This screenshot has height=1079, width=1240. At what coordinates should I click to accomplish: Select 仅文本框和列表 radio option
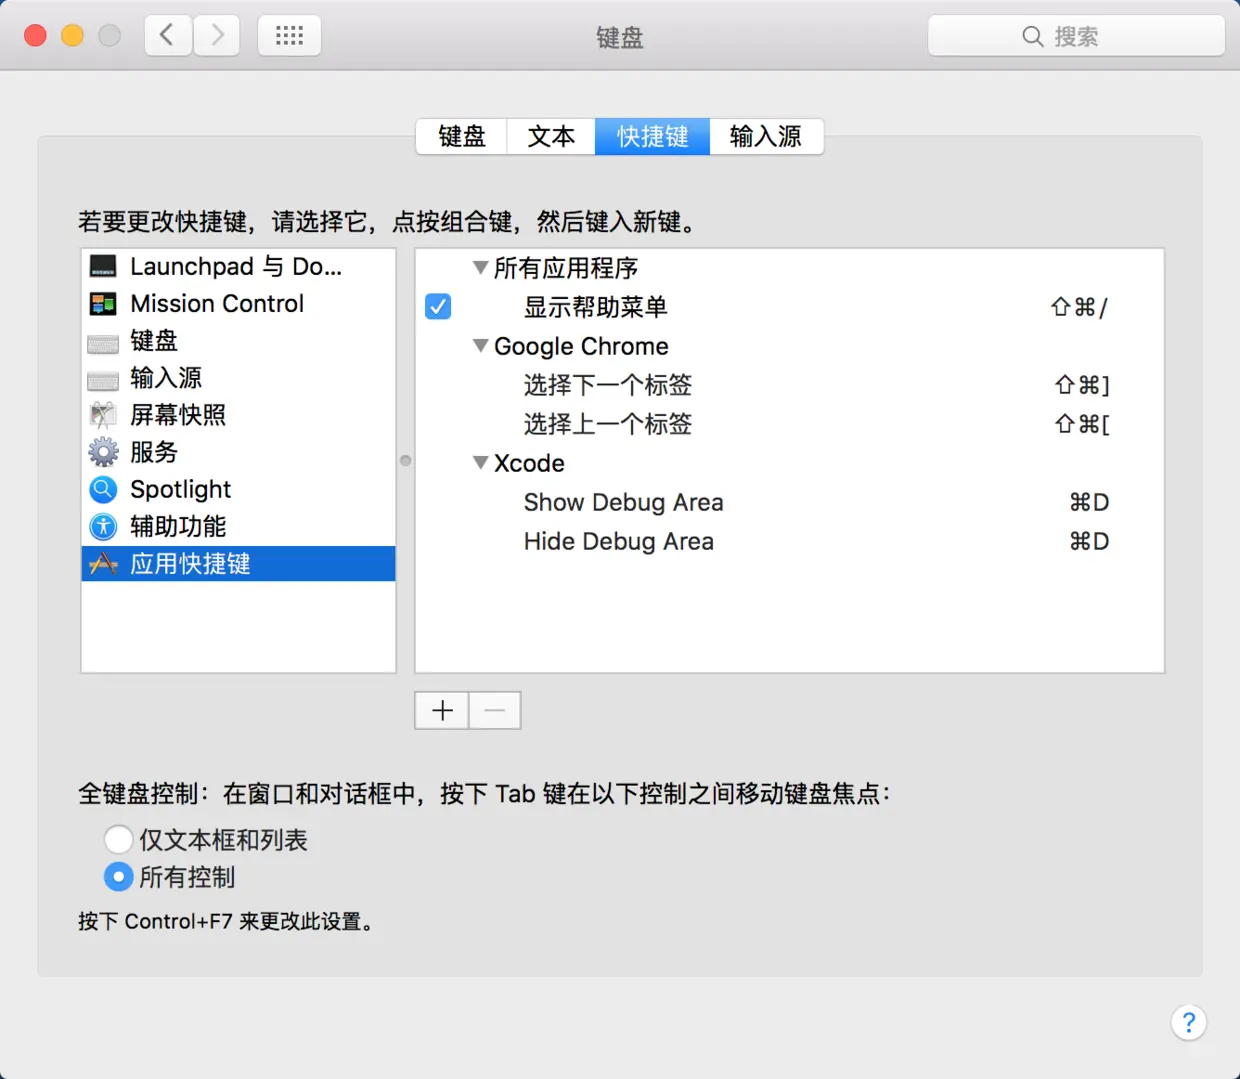pos(118,839)
